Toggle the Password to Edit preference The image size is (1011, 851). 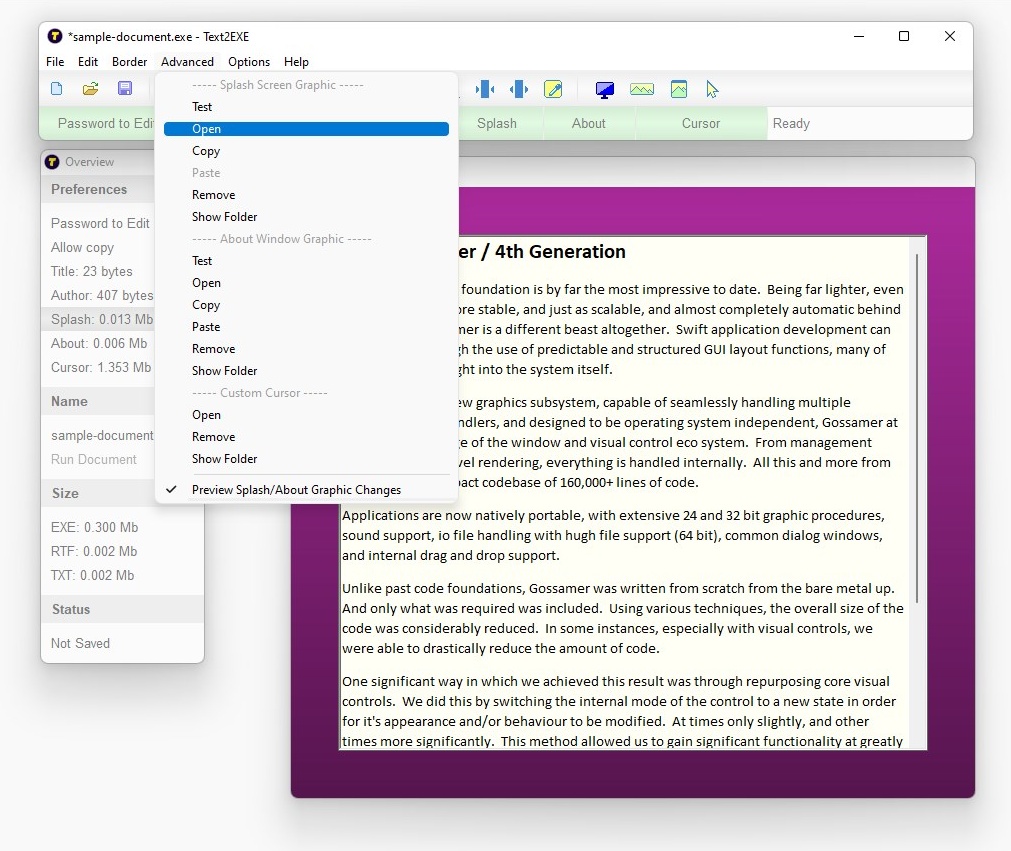(x=99, y=223)
